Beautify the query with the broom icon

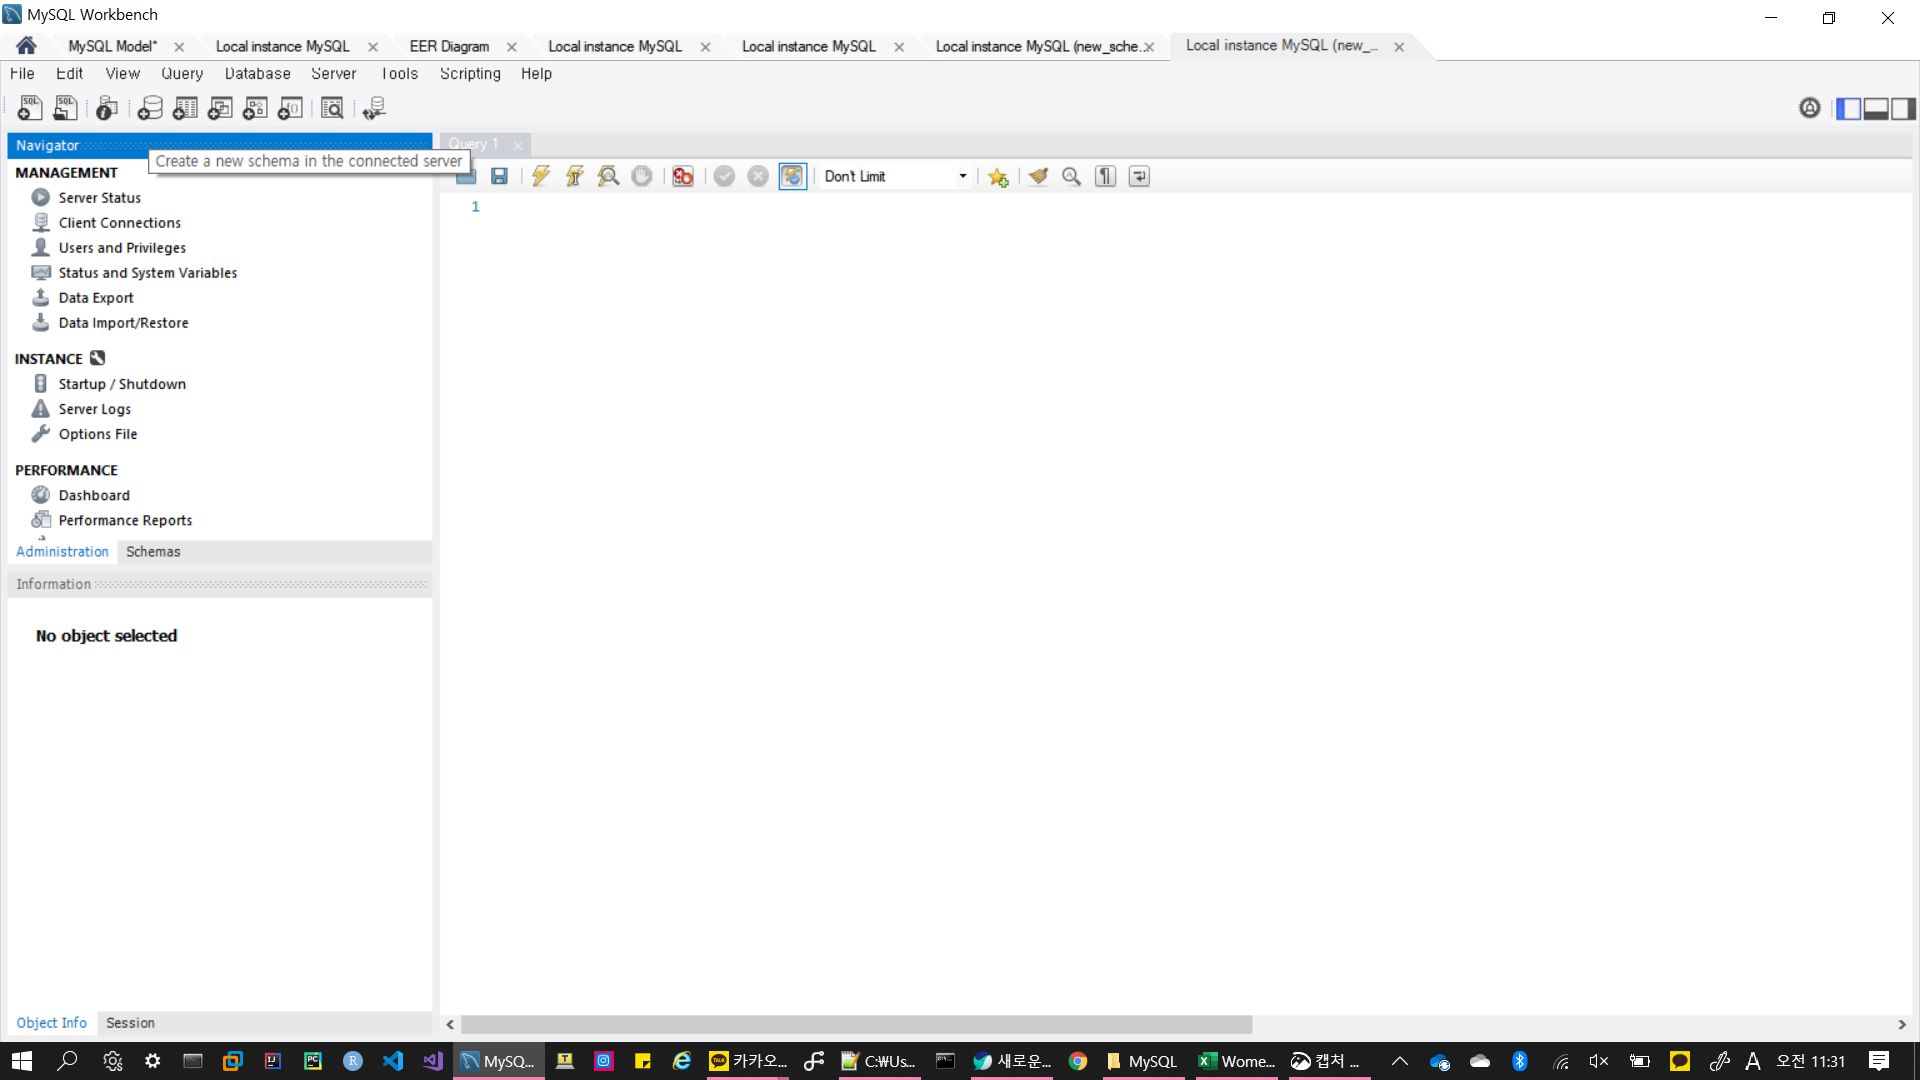(x=1038, y=176)
